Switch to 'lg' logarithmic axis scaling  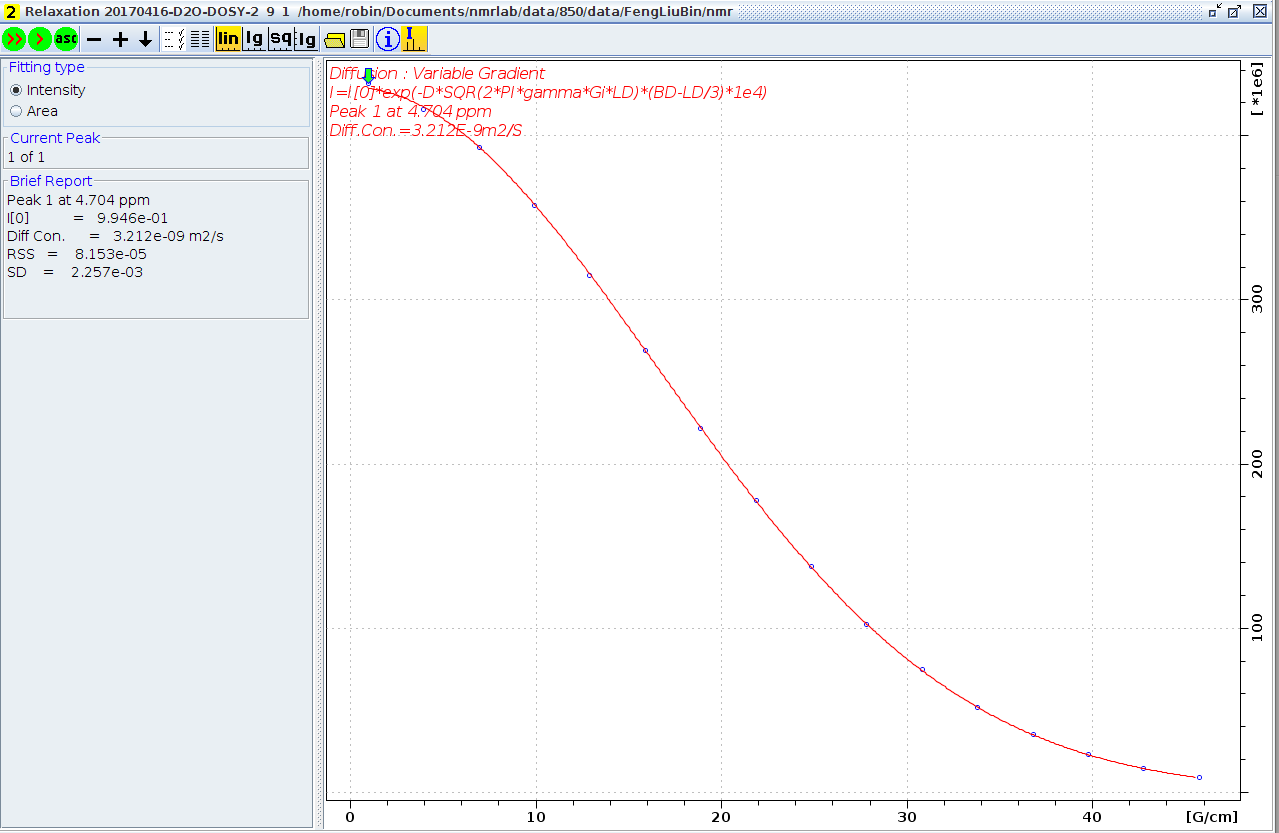(x=254, y=39)
